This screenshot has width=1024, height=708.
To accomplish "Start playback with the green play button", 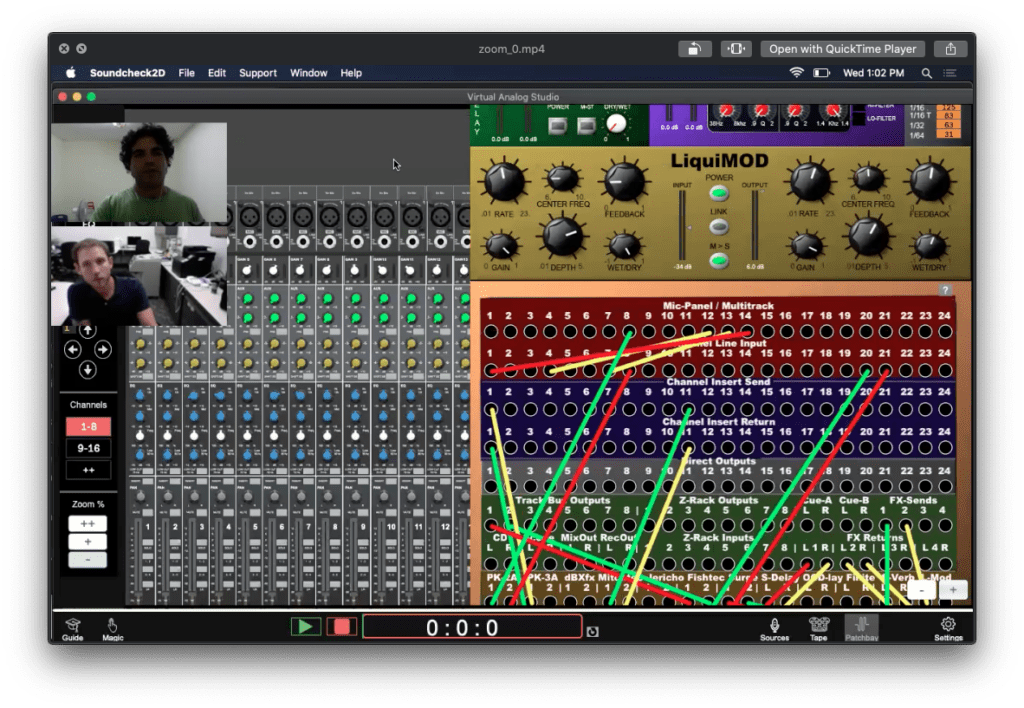I will (305, 627).
